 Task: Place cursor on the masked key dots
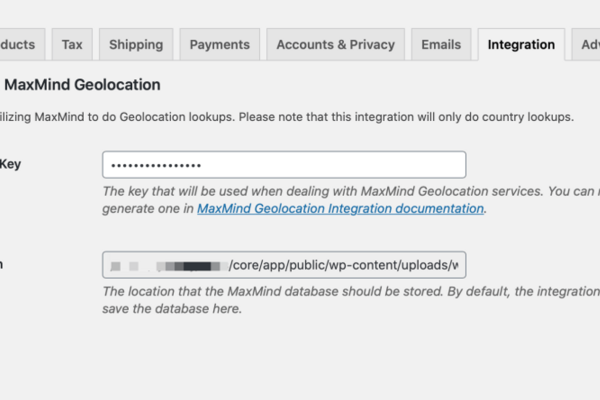(x=156, y=165)
